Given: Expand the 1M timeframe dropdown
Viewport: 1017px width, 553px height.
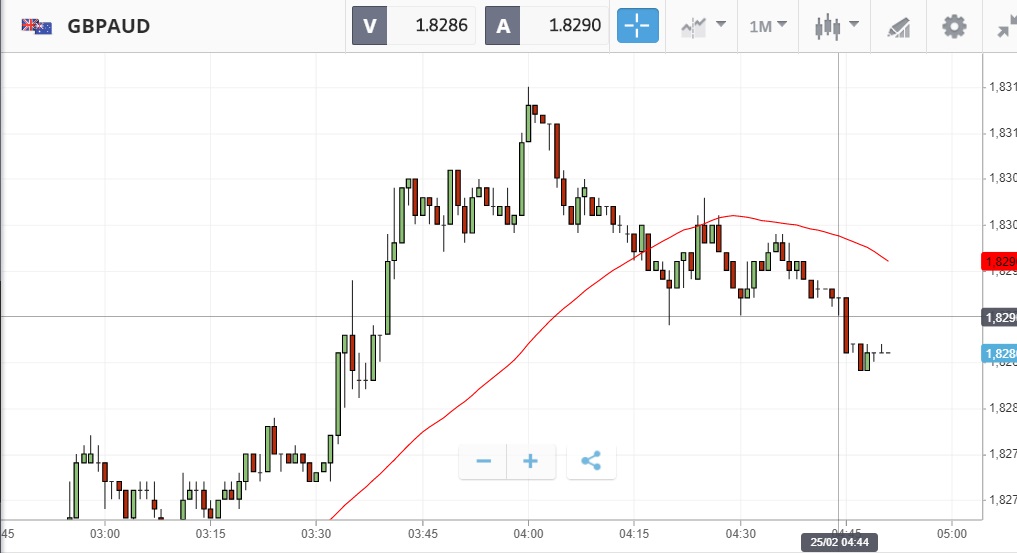Looking at the screenshot, I should pyautogui.click(x=768, y=26).
